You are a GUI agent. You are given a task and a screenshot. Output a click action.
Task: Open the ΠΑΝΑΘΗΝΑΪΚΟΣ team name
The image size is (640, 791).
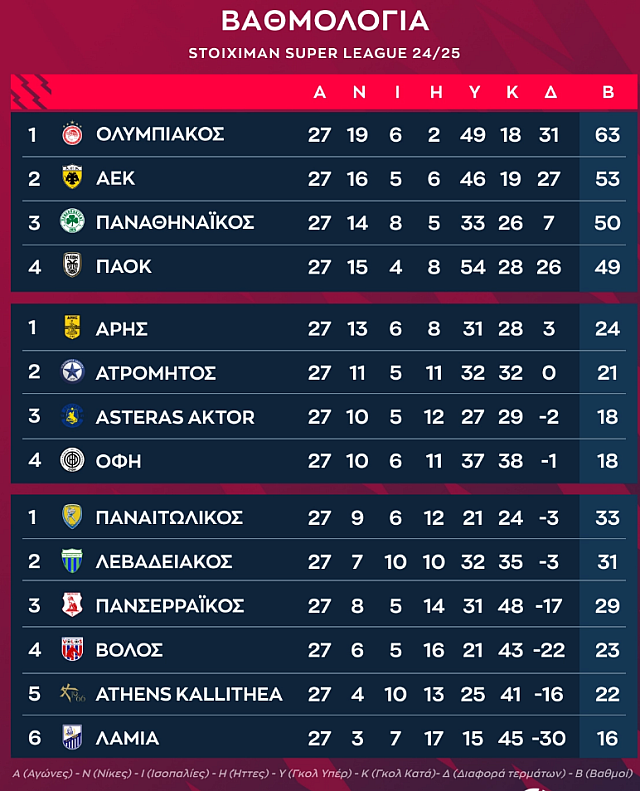click(175, 222)
